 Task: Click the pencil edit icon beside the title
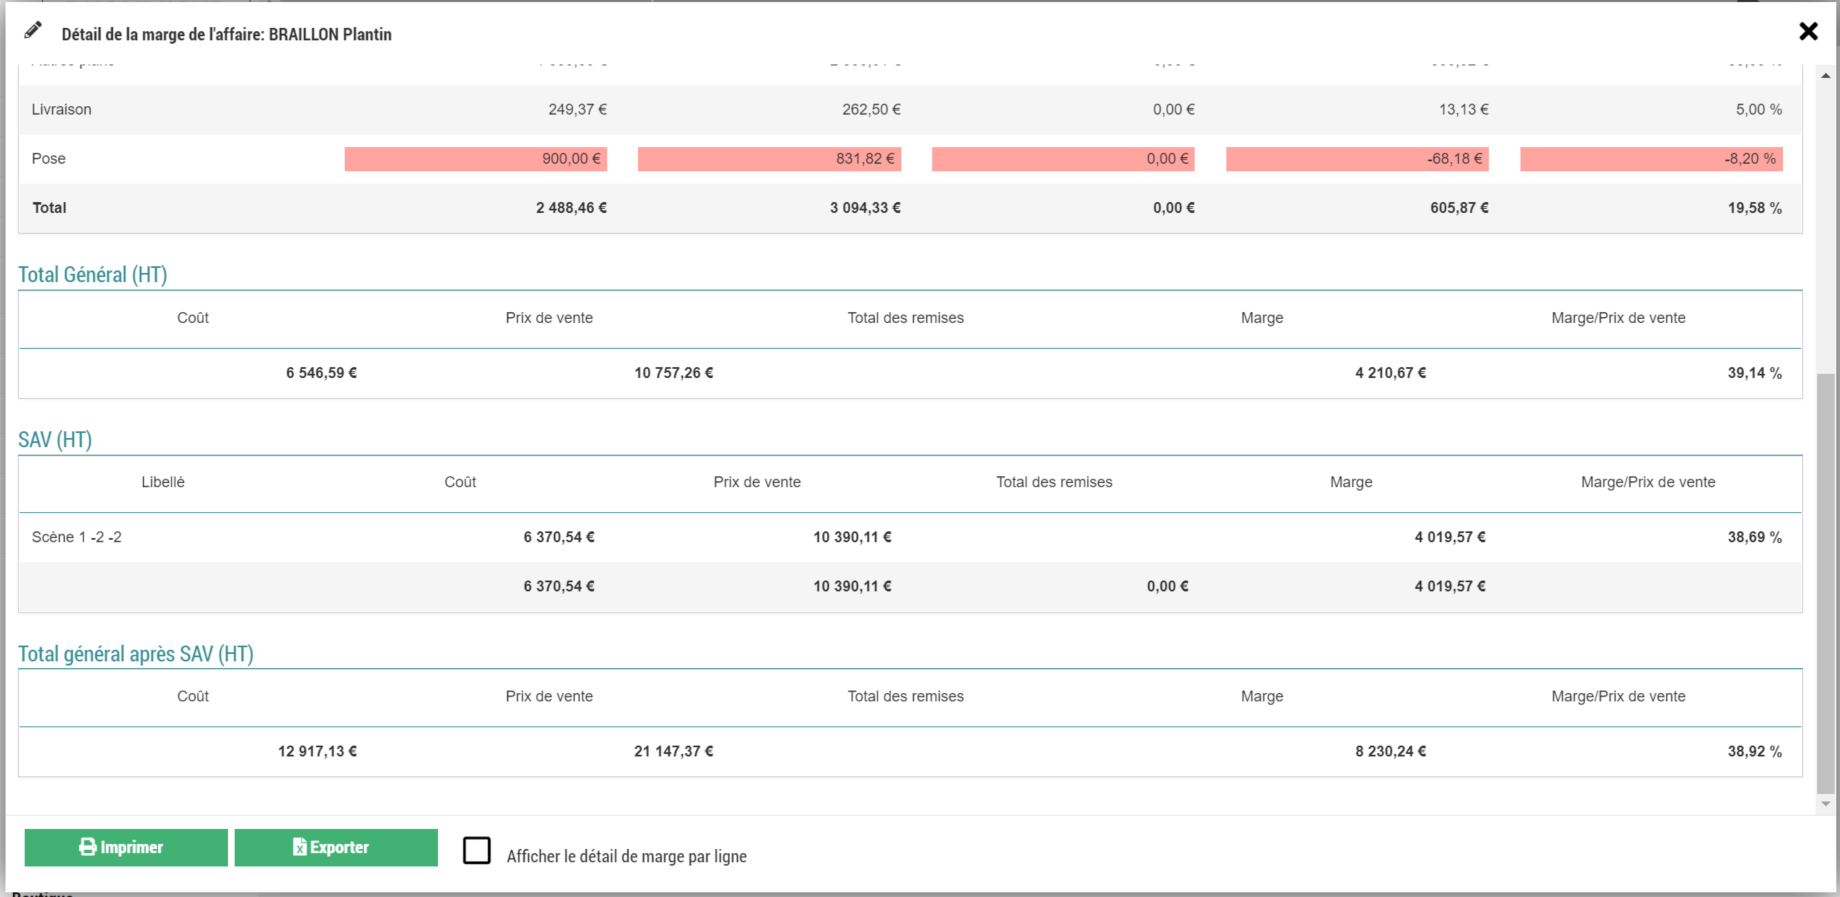coord(33,31)
